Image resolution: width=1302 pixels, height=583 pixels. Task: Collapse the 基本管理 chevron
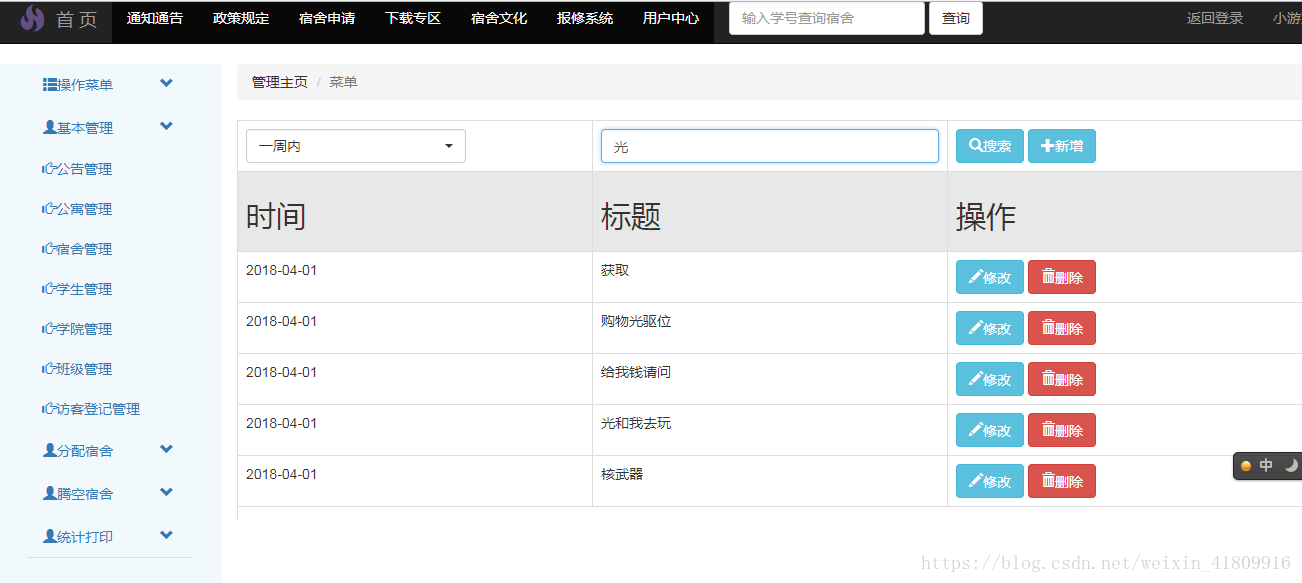[x=167, y=126]
